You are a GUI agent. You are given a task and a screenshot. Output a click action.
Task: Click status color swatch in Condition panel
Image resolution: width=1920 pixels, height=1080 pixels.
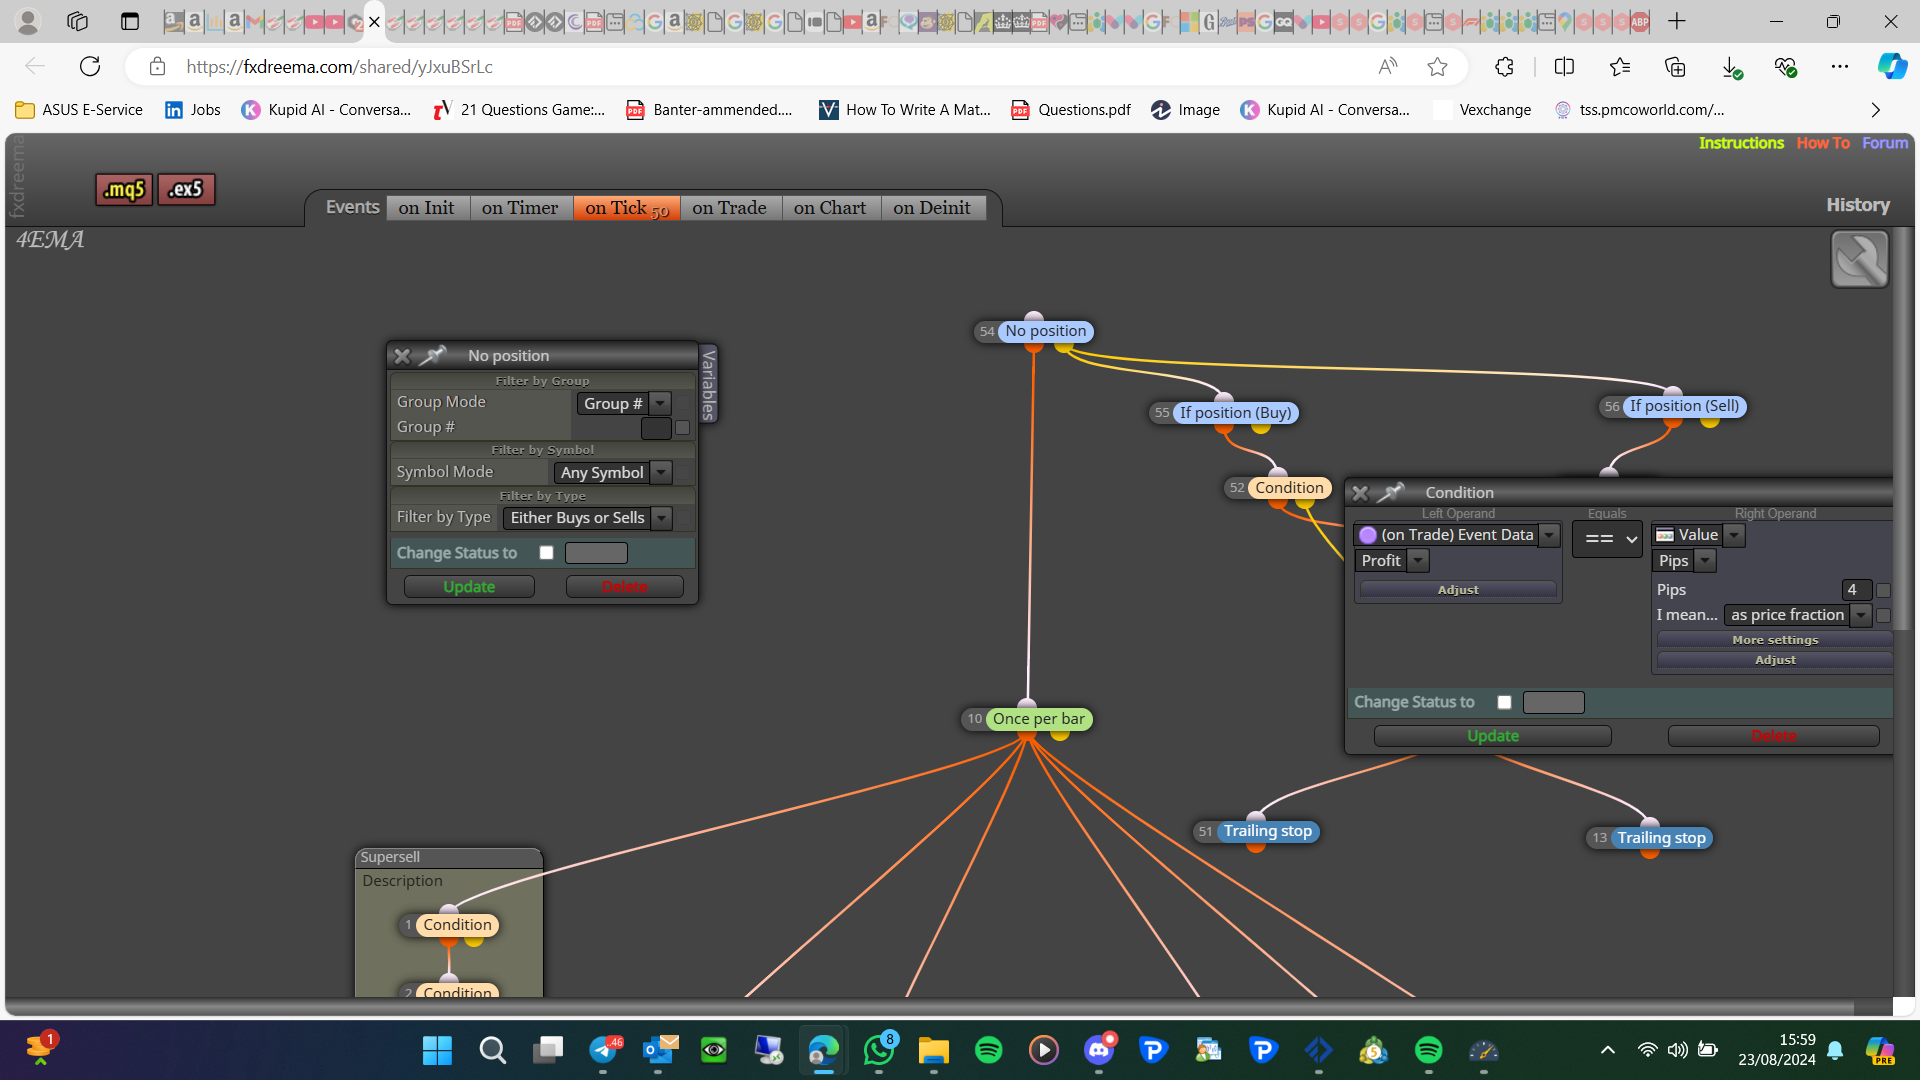pyautogui.click(x=1553, y=702)
